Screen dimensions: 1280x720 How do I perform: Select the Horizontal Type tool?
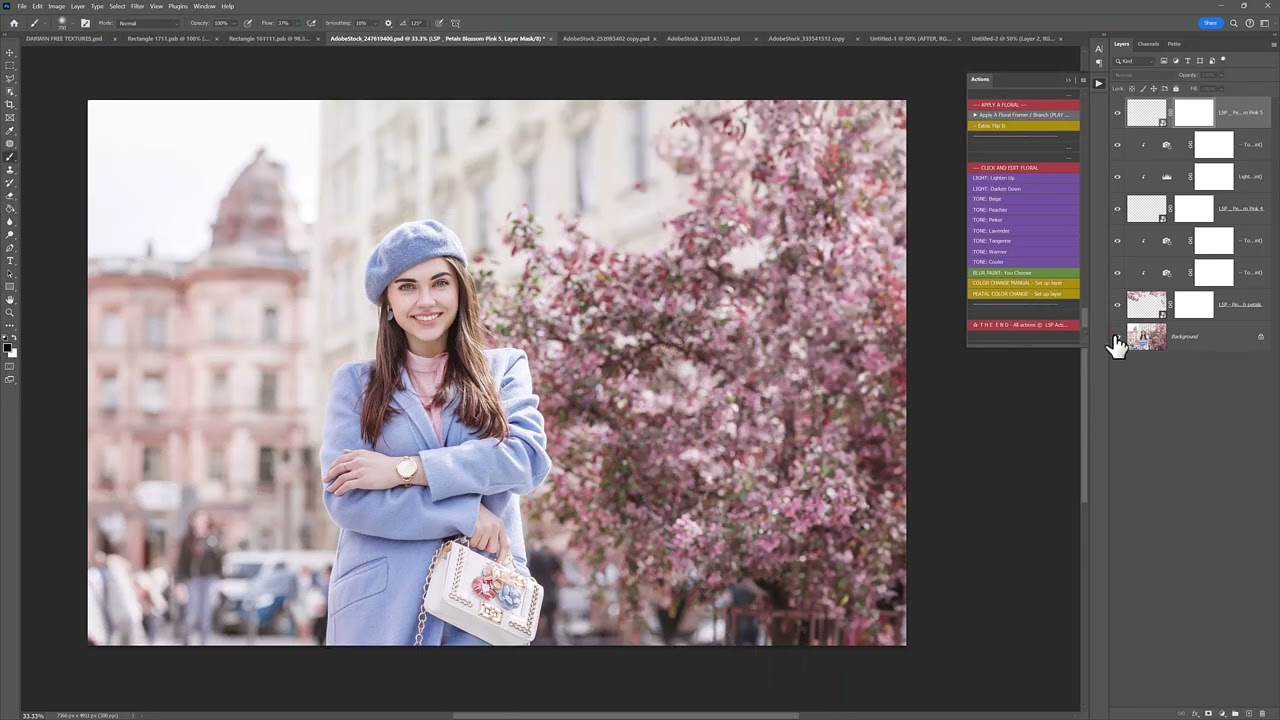[x=10, y=260]
